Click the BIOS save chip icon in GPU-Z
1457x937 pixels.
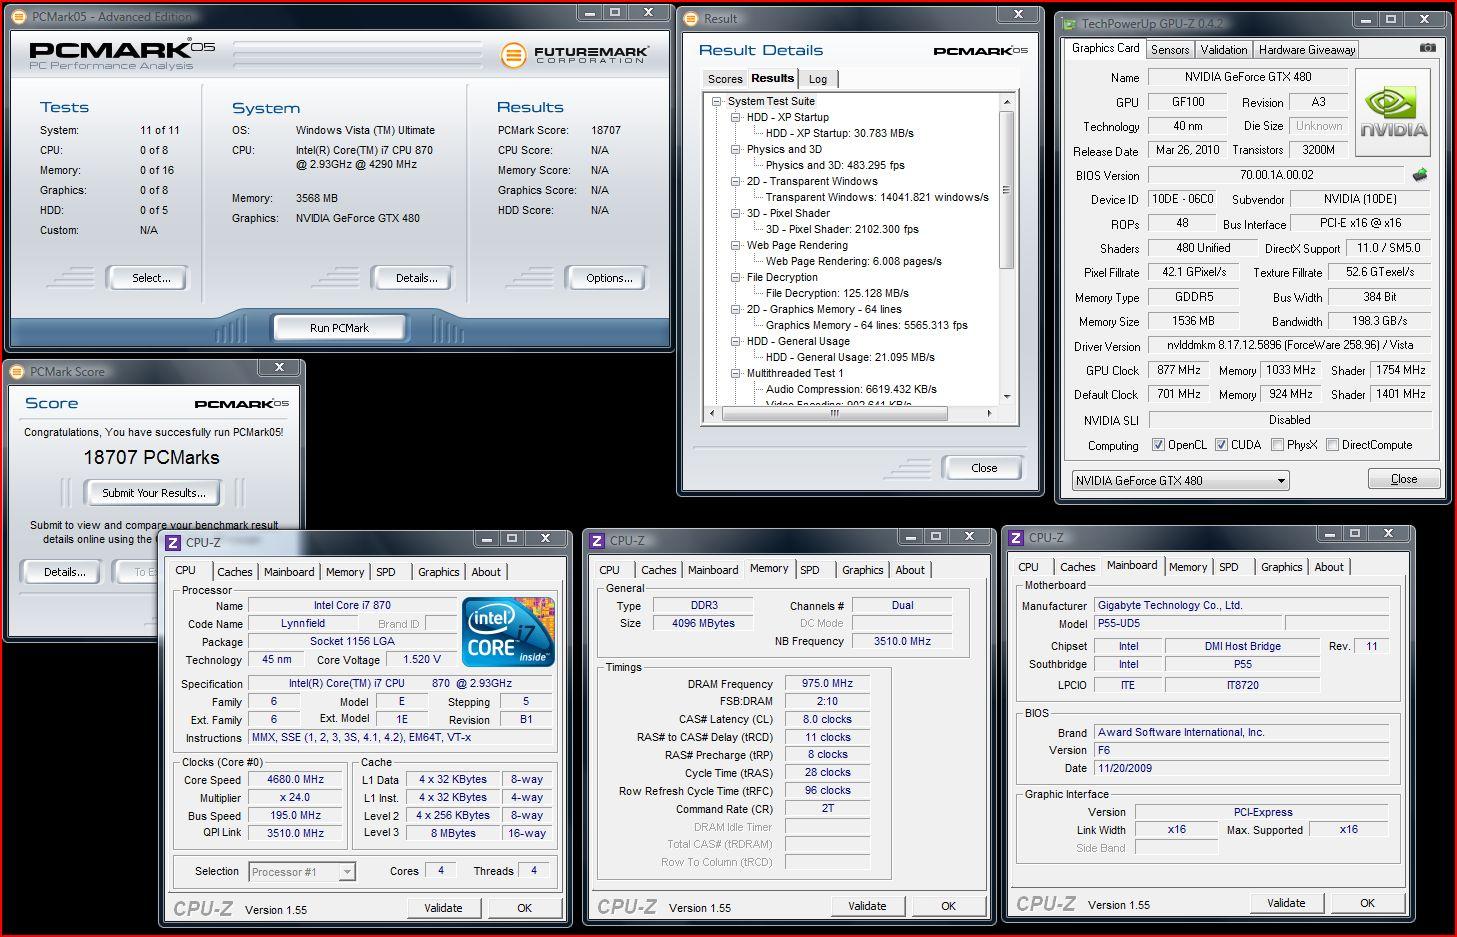(1419, 175)
